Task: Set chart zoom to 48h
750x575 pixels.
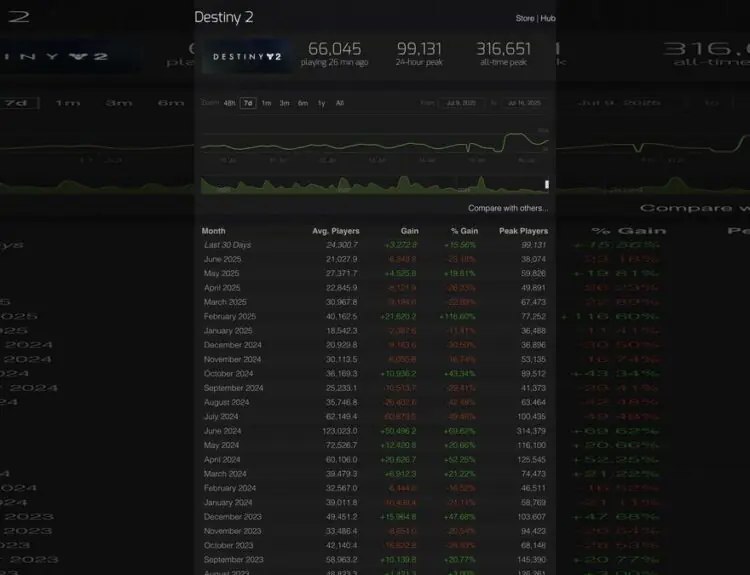Action: point(229,103)
